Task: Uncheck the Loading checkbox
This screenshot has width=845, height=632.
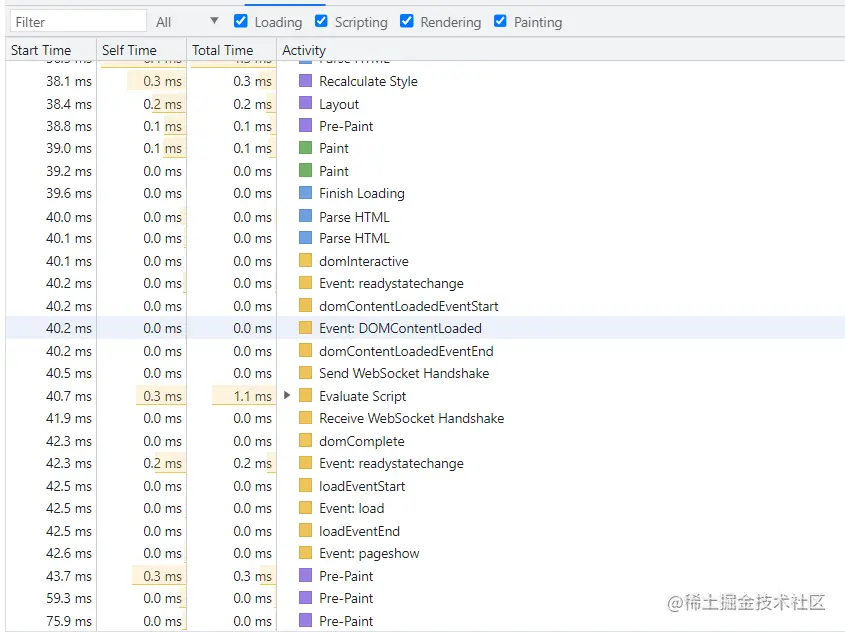Action: click(x=241, y=22)
